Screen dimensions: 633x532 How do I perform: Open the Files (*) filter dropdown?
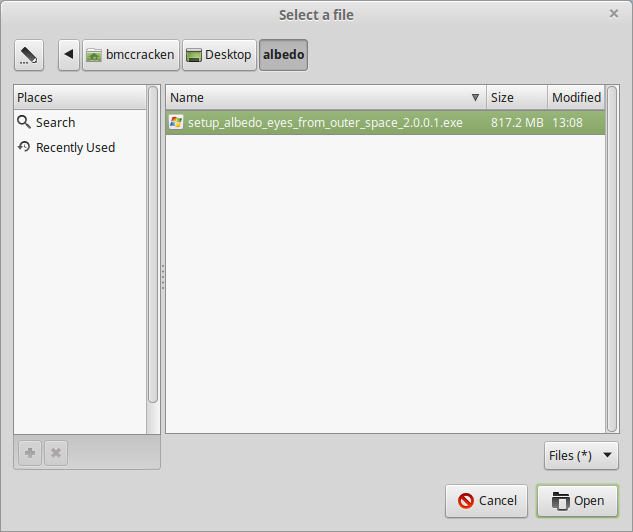coord(581,456)
